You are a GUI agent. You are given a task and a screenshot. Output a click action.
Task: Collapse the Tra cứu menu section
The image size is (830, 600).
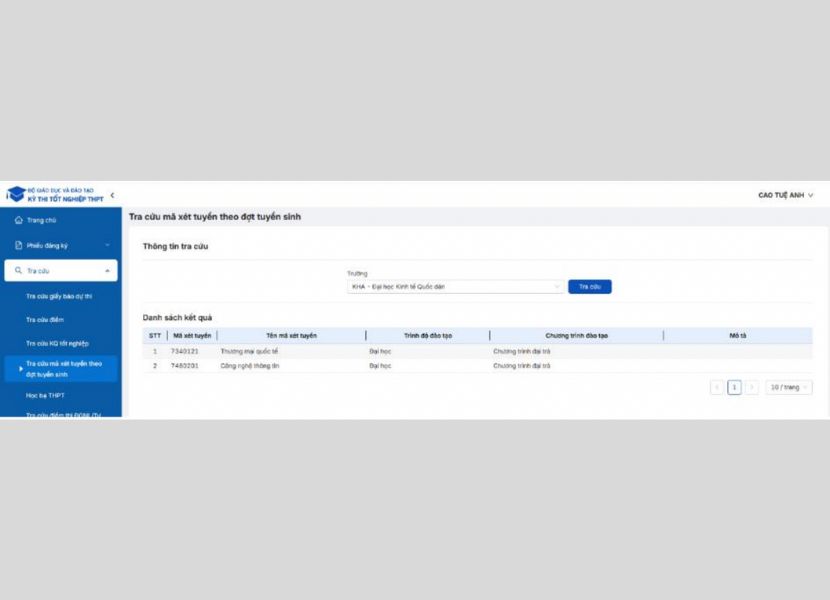point(107,271)
